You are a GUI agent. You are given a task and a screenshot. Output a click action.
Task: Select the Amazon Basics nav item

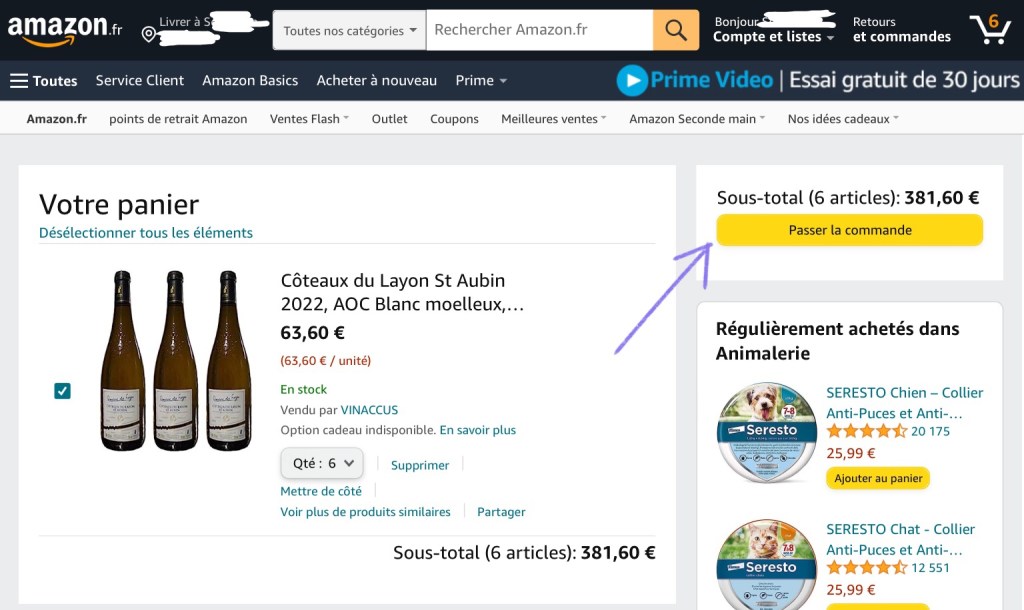click(x=250, y=80)
